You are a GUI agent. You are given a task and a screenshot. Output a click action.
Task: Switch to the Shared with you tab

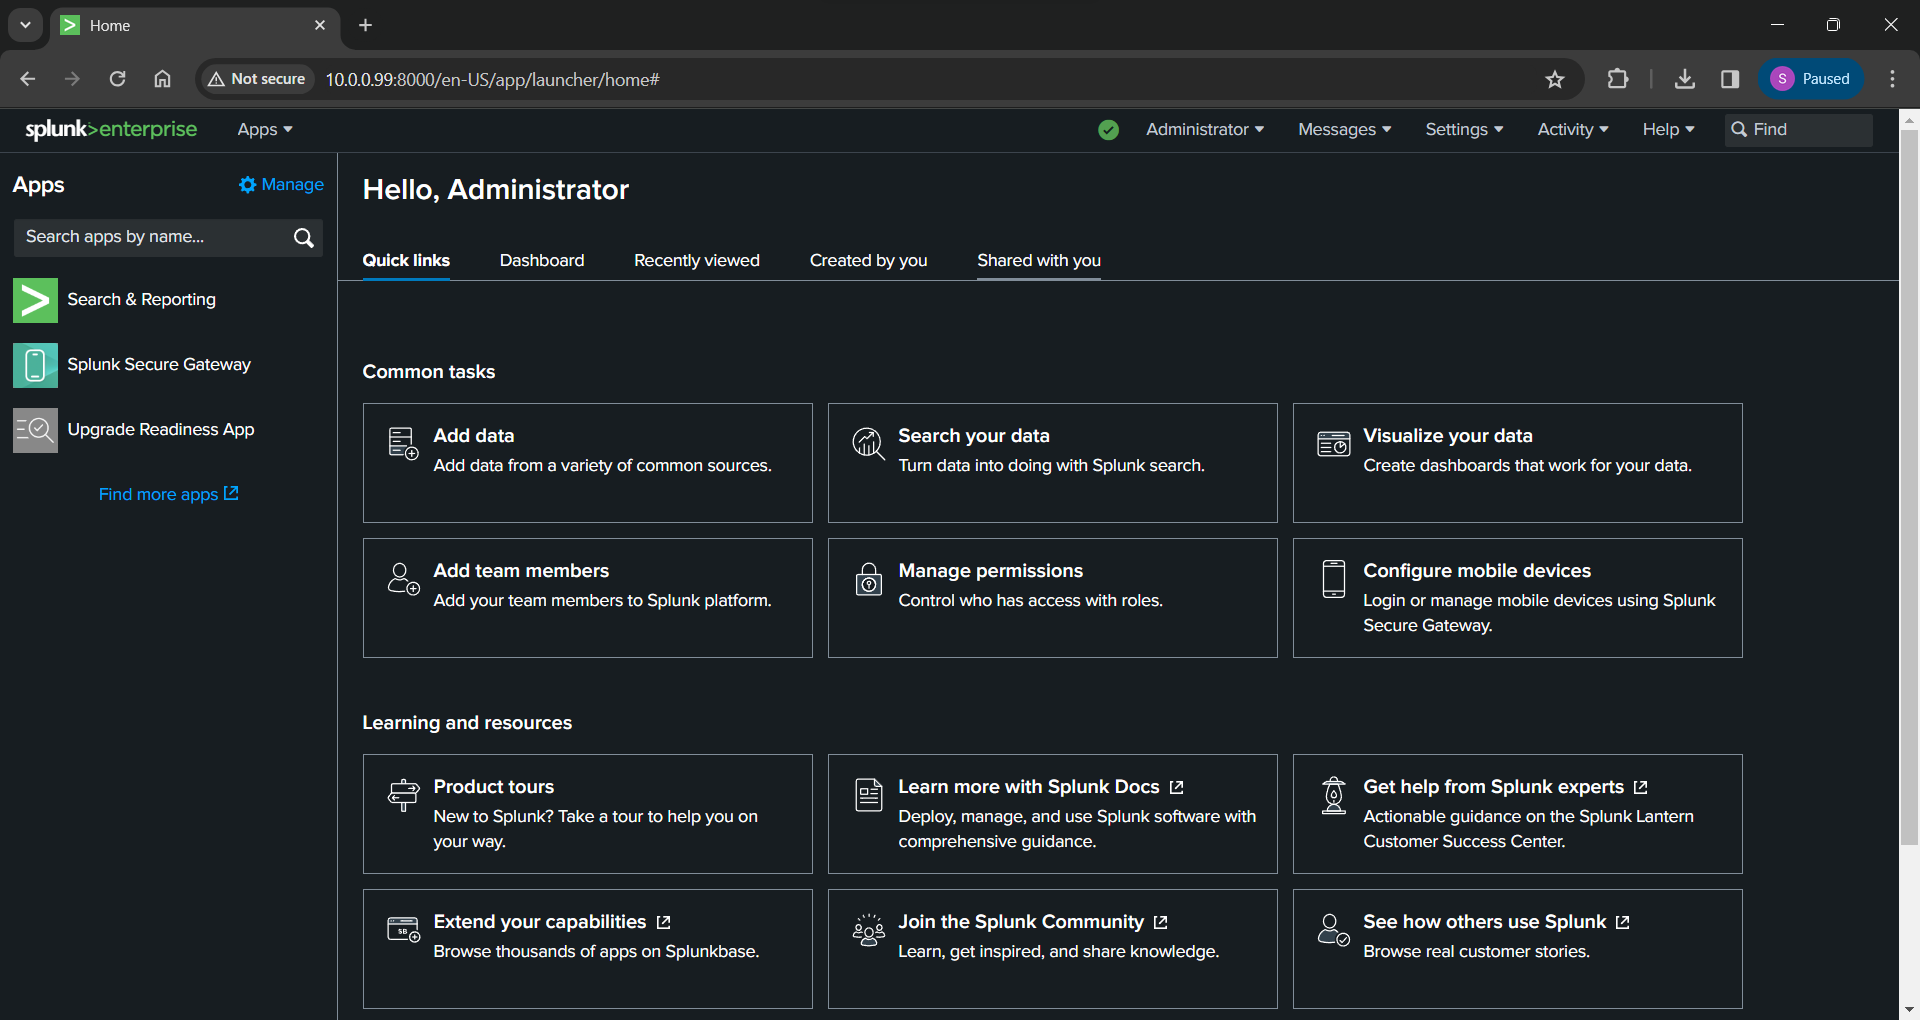click(x=1039, y=261)
